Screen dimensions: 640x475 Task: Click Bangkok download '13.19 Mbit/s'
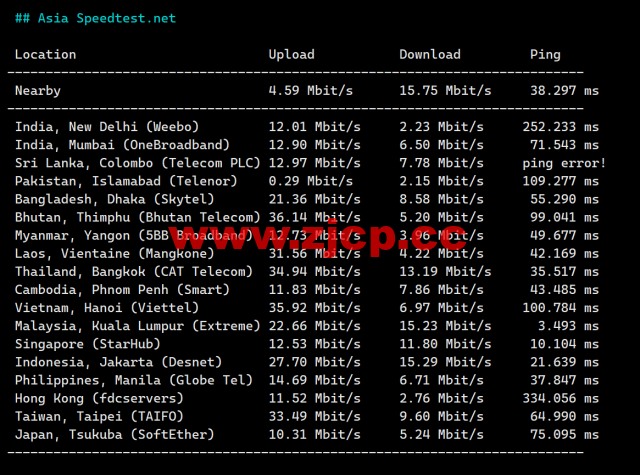click(445, 272)
